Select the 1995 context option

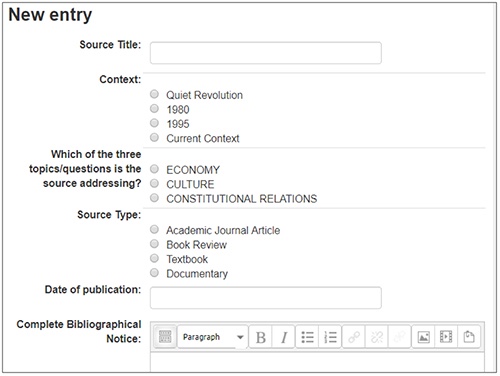tap(154, 123)
